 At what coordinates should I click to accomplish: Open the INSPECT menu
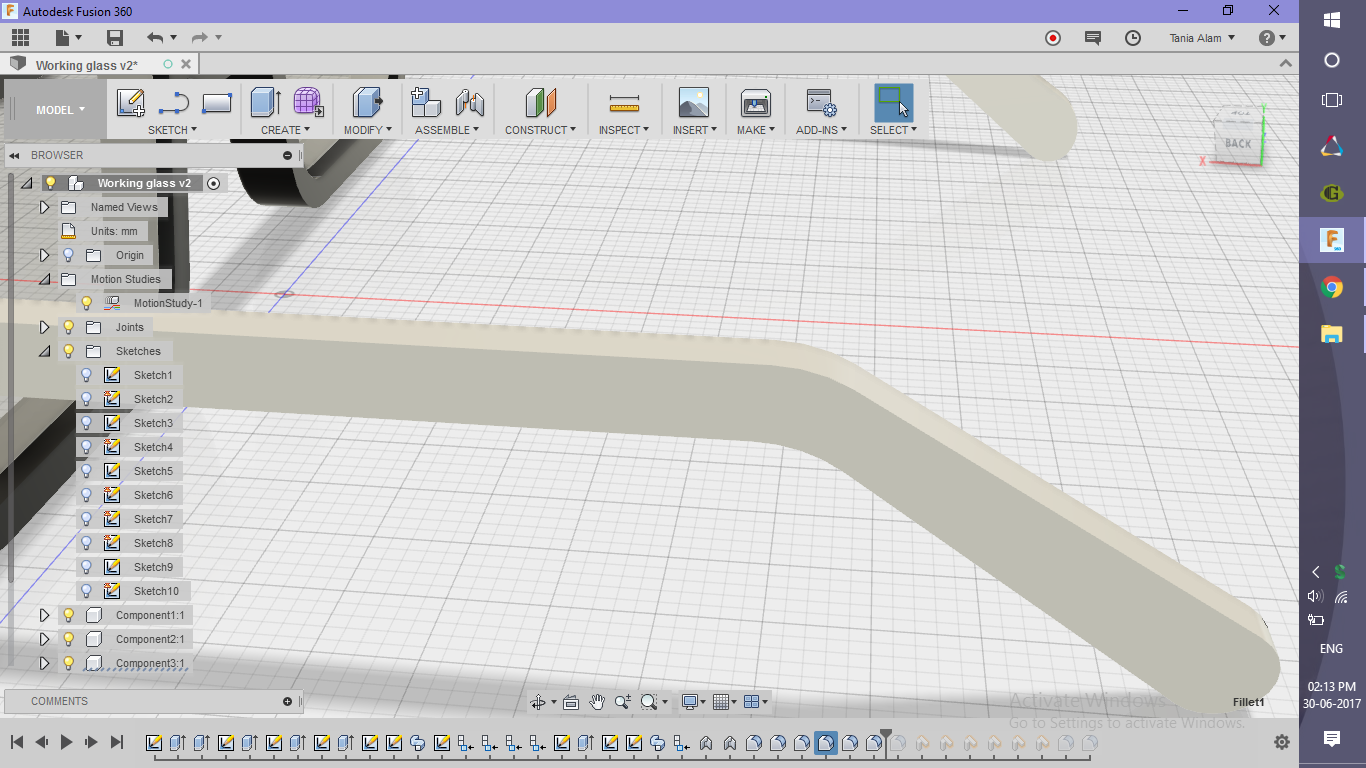(x=624, y=130)
